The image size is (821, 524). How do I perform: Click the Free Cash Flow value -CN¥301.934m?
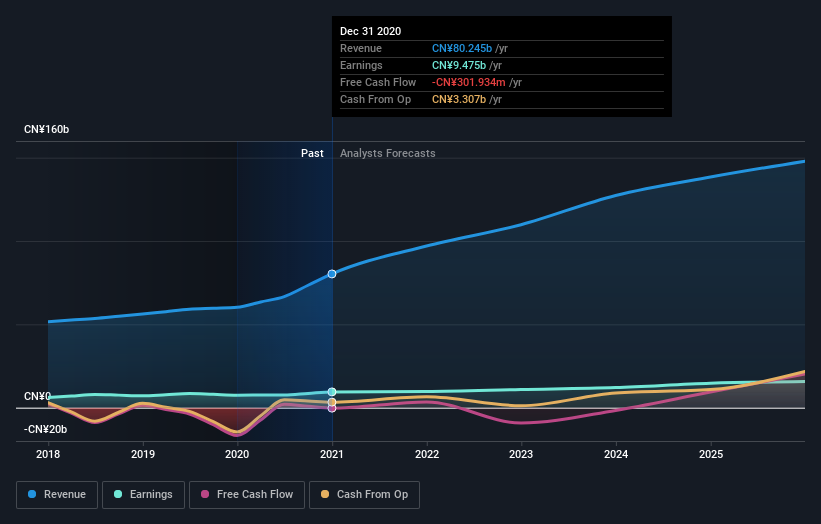(469, 82)
